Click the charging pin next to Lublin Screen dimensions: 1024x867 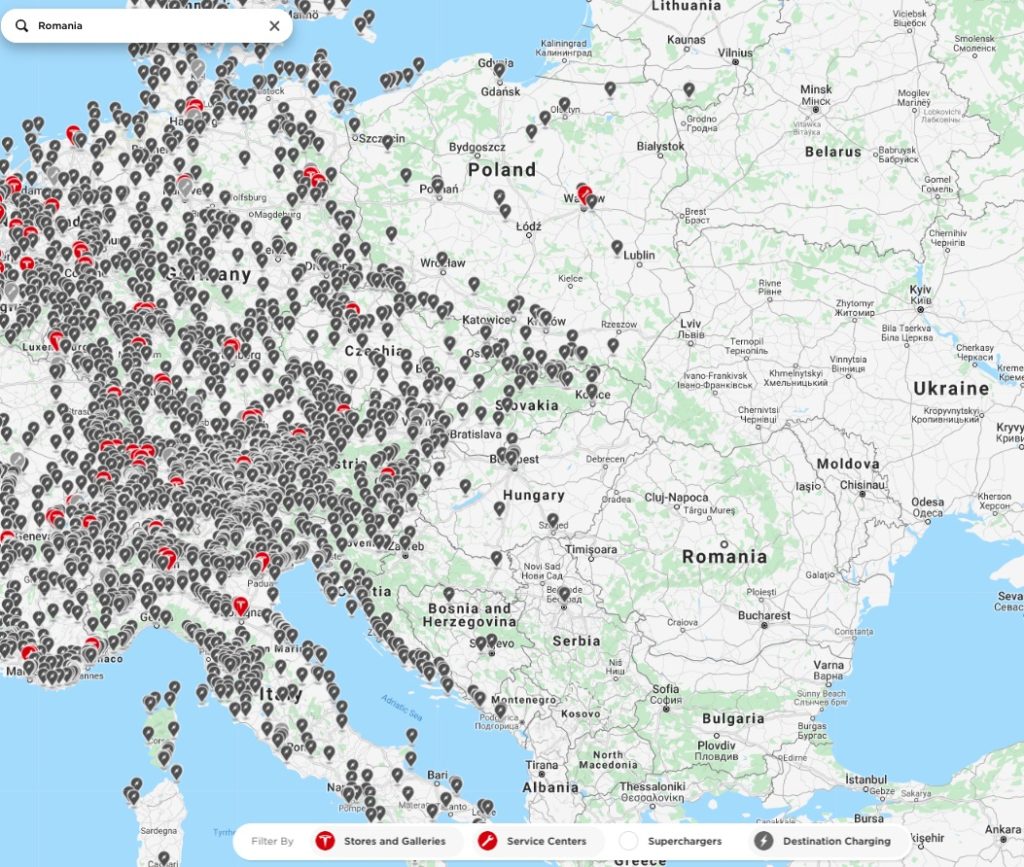(x=617, y=246)
